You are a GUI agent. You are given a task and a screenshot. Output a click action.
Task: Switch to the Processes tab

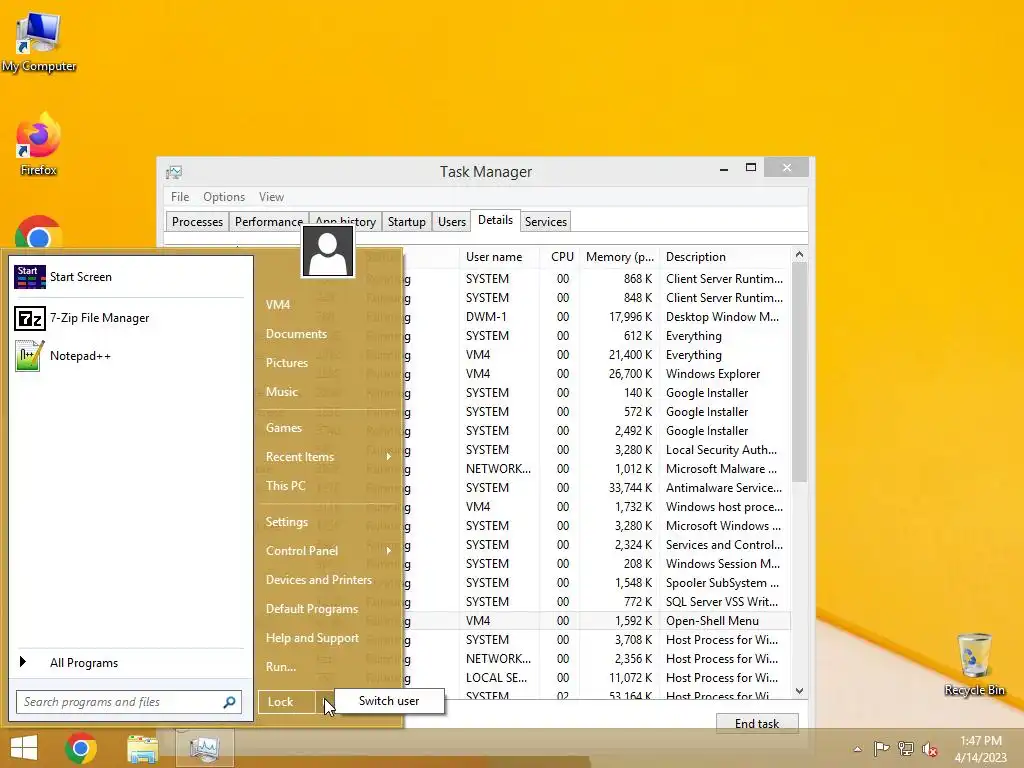(x=197, y=221)
